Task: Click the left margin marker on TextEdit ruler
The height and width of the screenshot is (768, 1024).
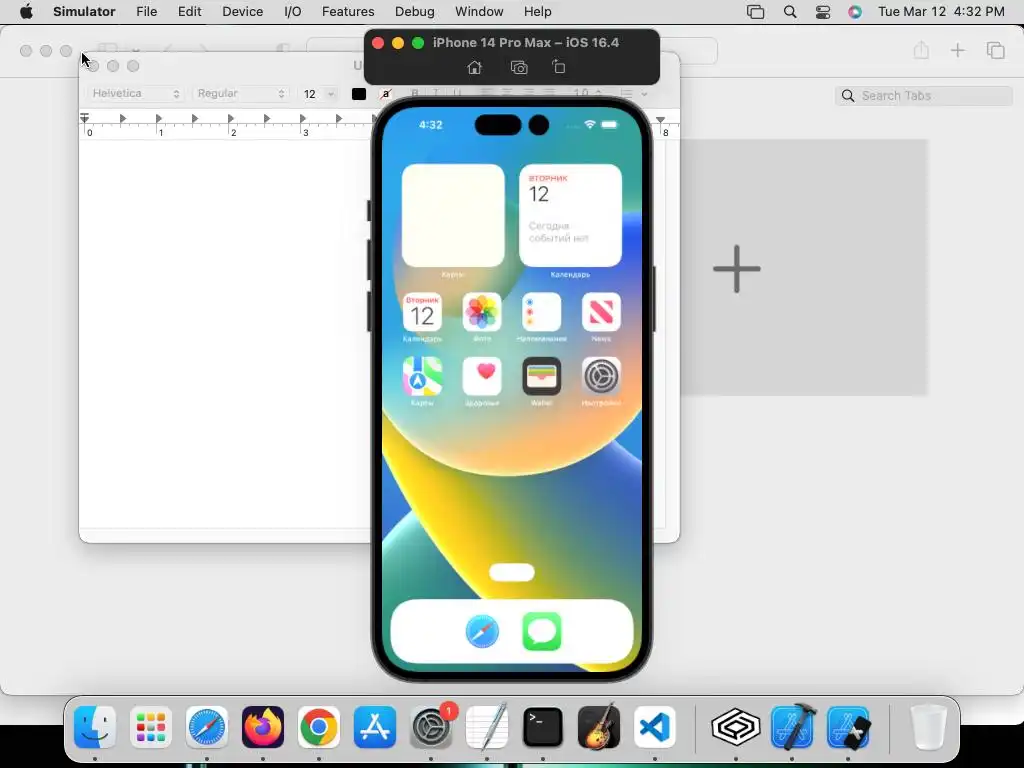Action: pos(84,118)
